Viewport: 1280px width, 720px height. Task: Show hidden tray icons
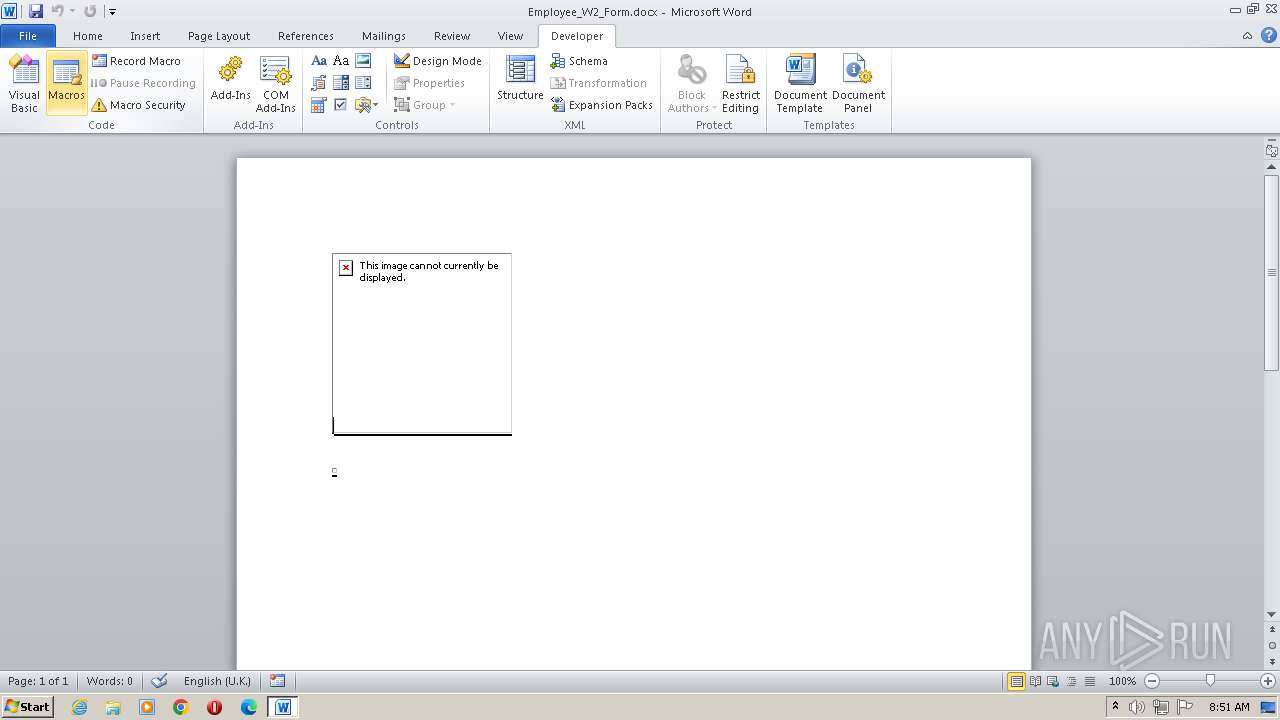point(1115,707)
